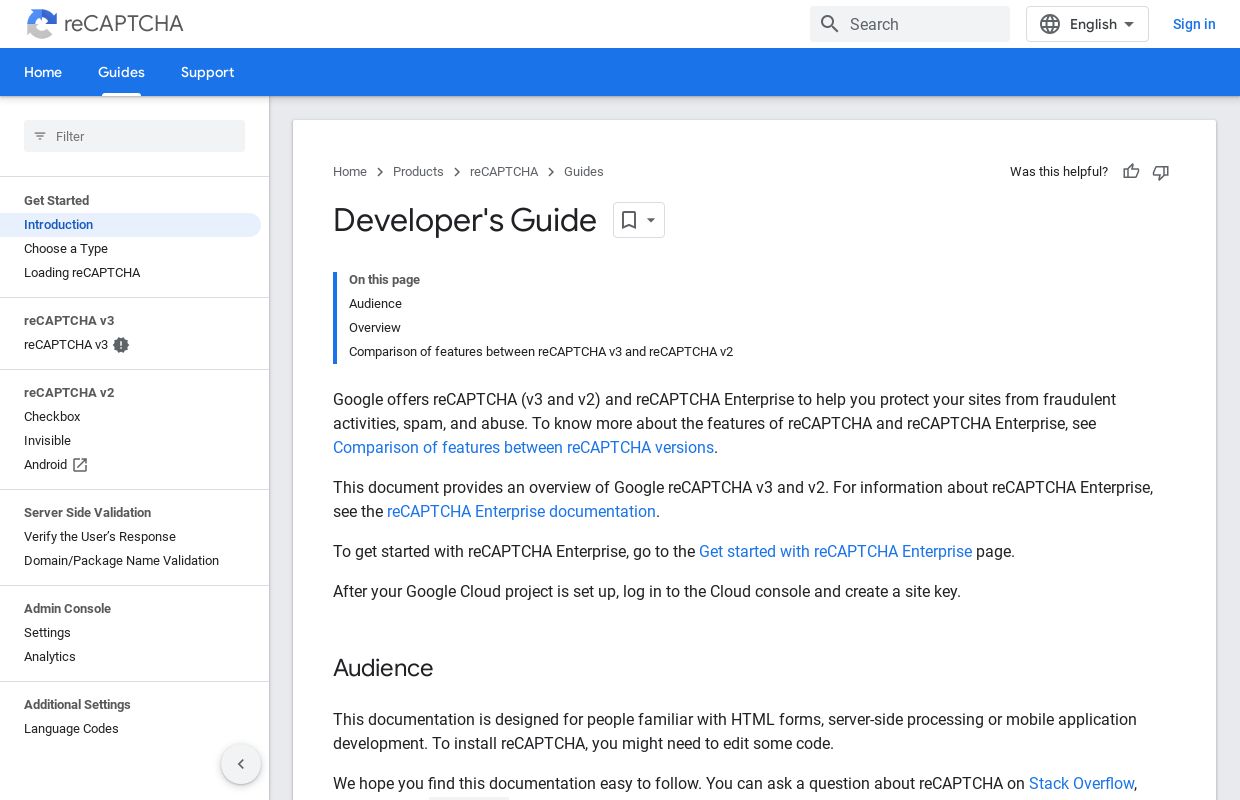Screen dimensions: 1240x800
Task: Open the Home tab in blue bar
Action: [x=43, y=72]
